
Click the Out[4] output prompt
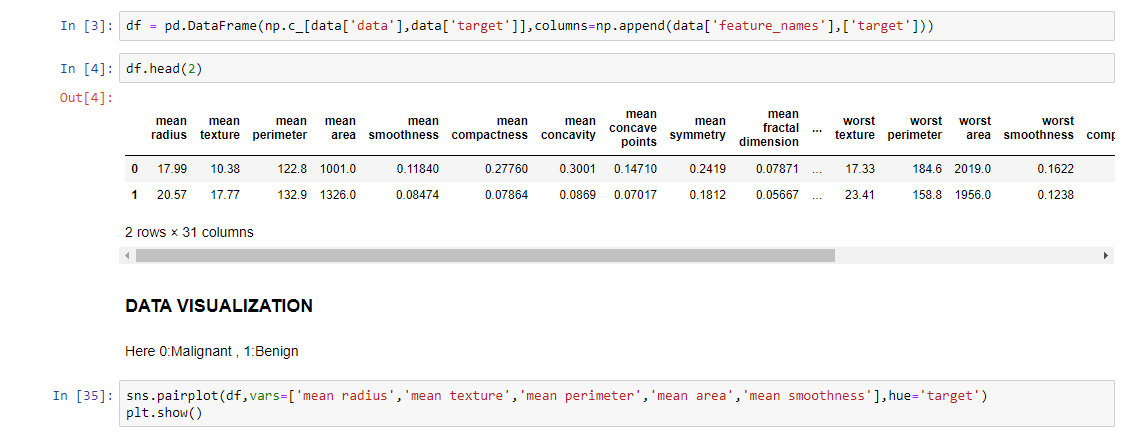tap(86, 98)
